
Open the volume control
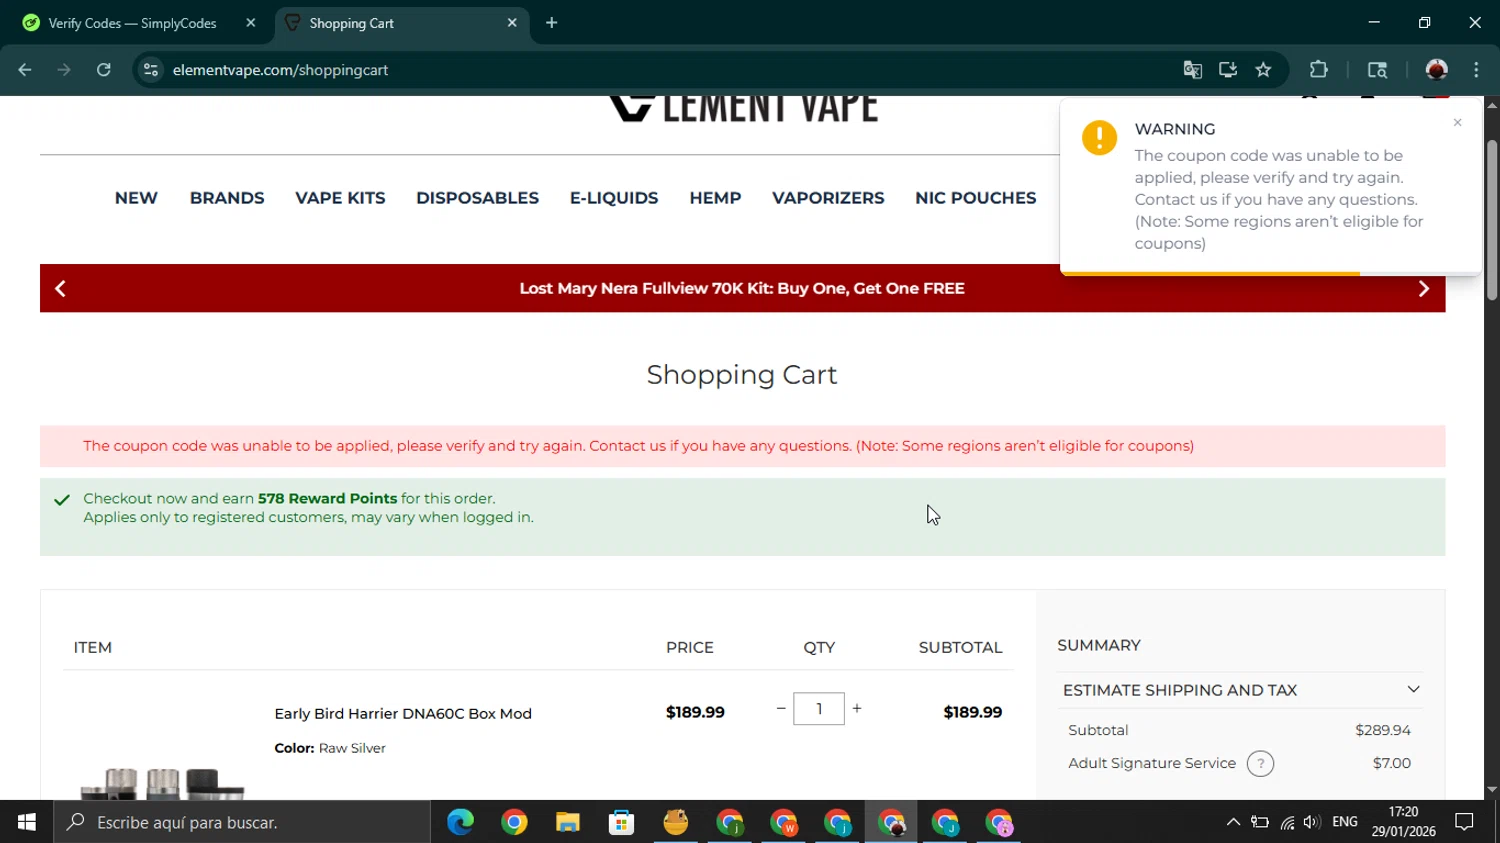click(1312, 822)
